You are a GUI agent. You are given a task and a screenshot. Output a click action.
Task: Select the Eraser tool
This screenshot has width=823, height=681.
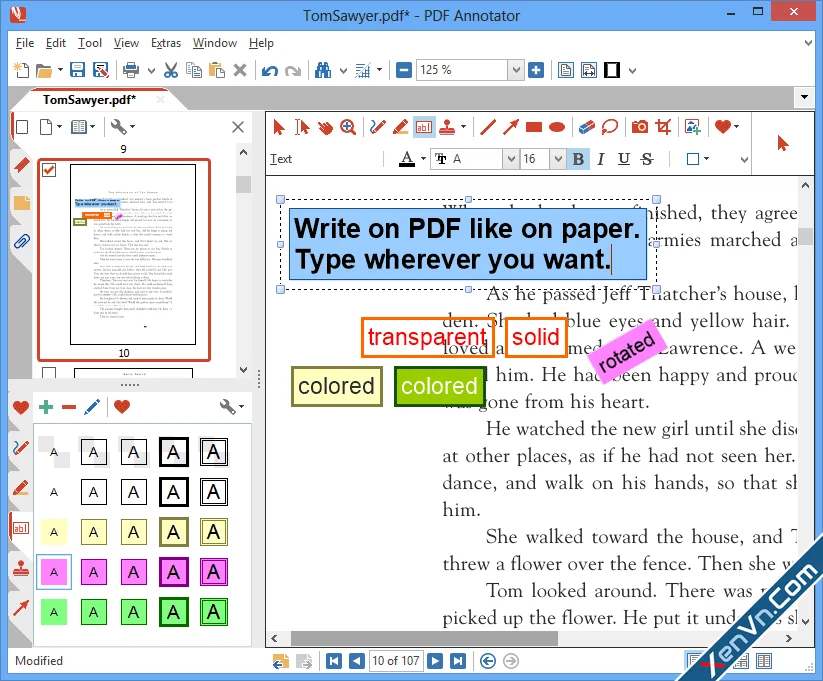pos(586,127)
